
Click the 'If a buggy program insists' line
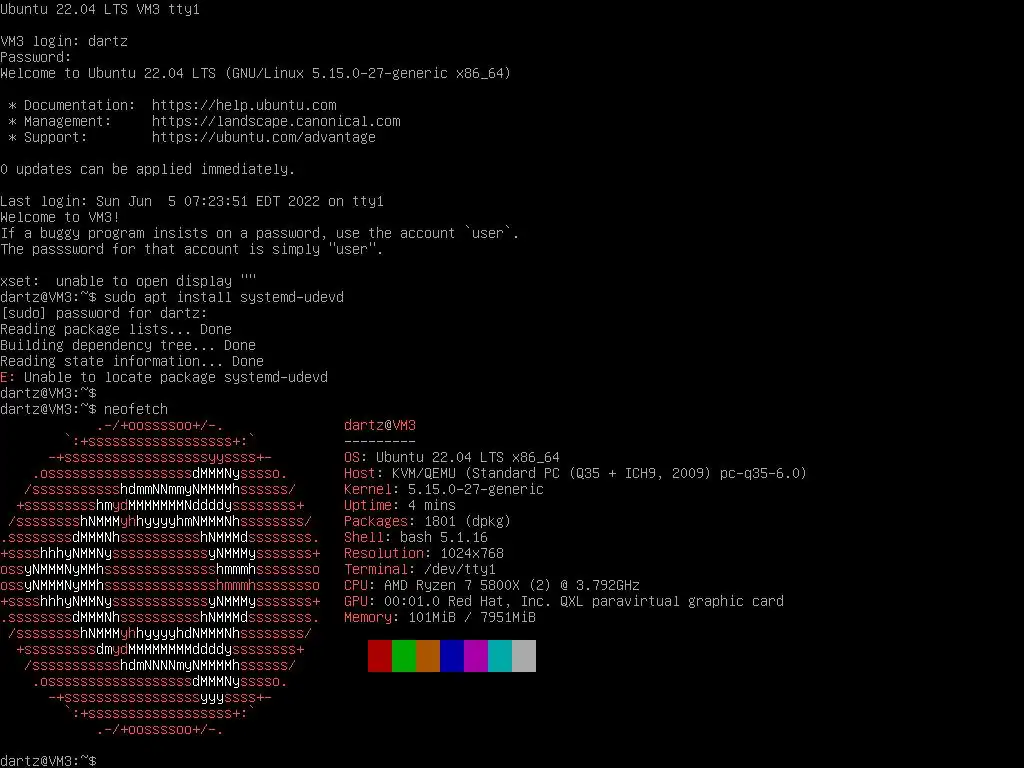259,233
